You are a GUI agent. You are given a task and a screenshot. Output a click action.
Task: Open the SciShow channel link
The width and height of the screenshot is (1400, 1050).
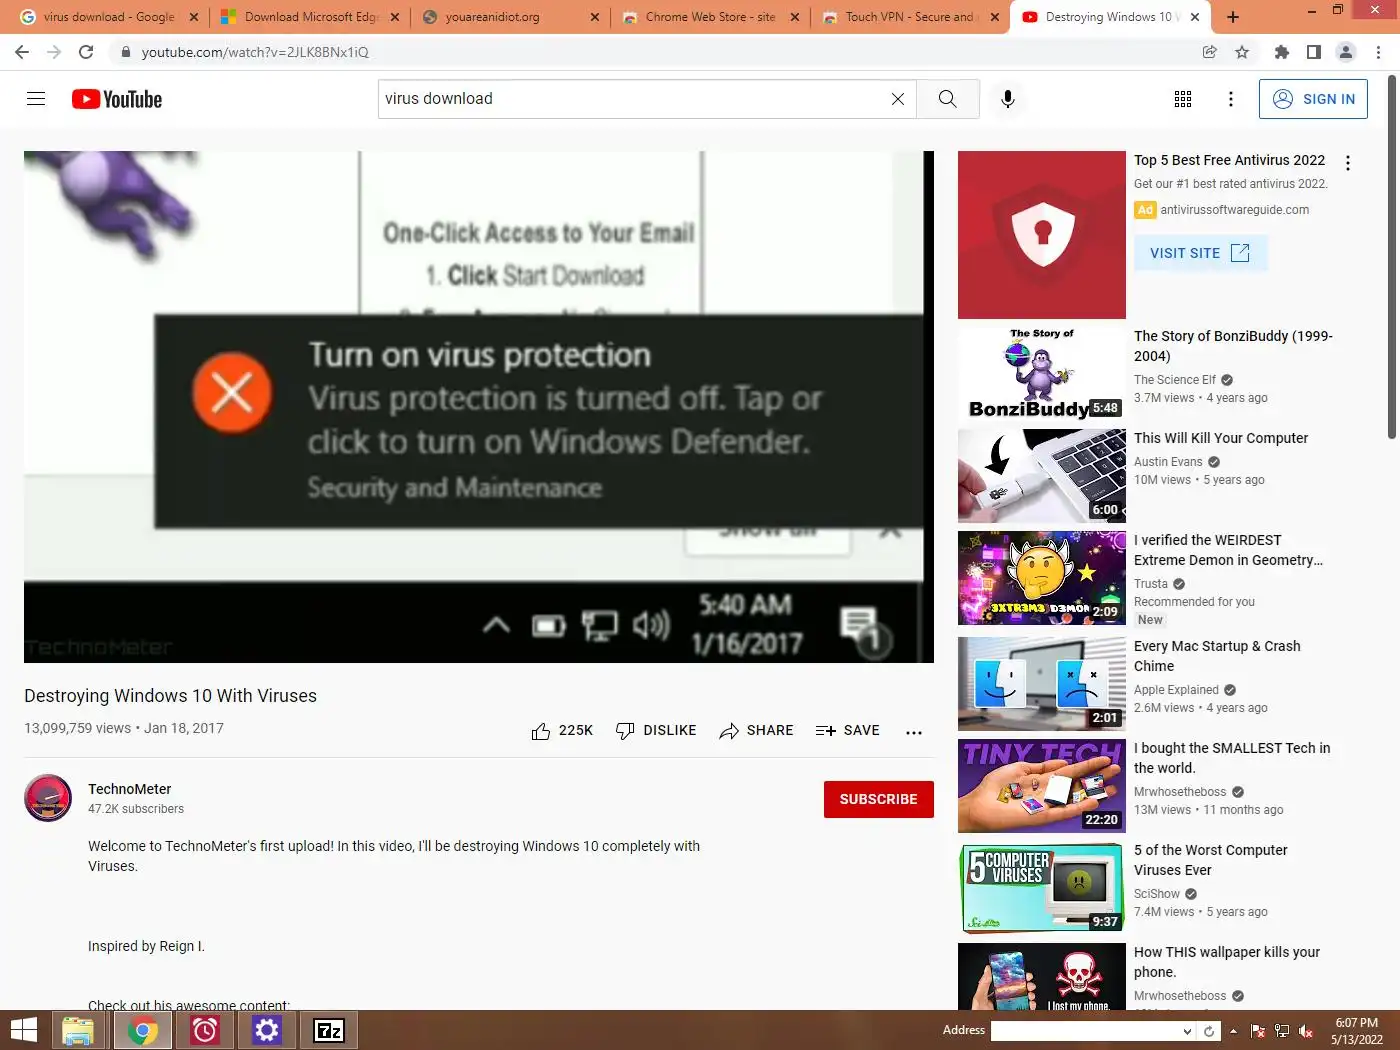pyautogui.click(x=1157, y=894)
